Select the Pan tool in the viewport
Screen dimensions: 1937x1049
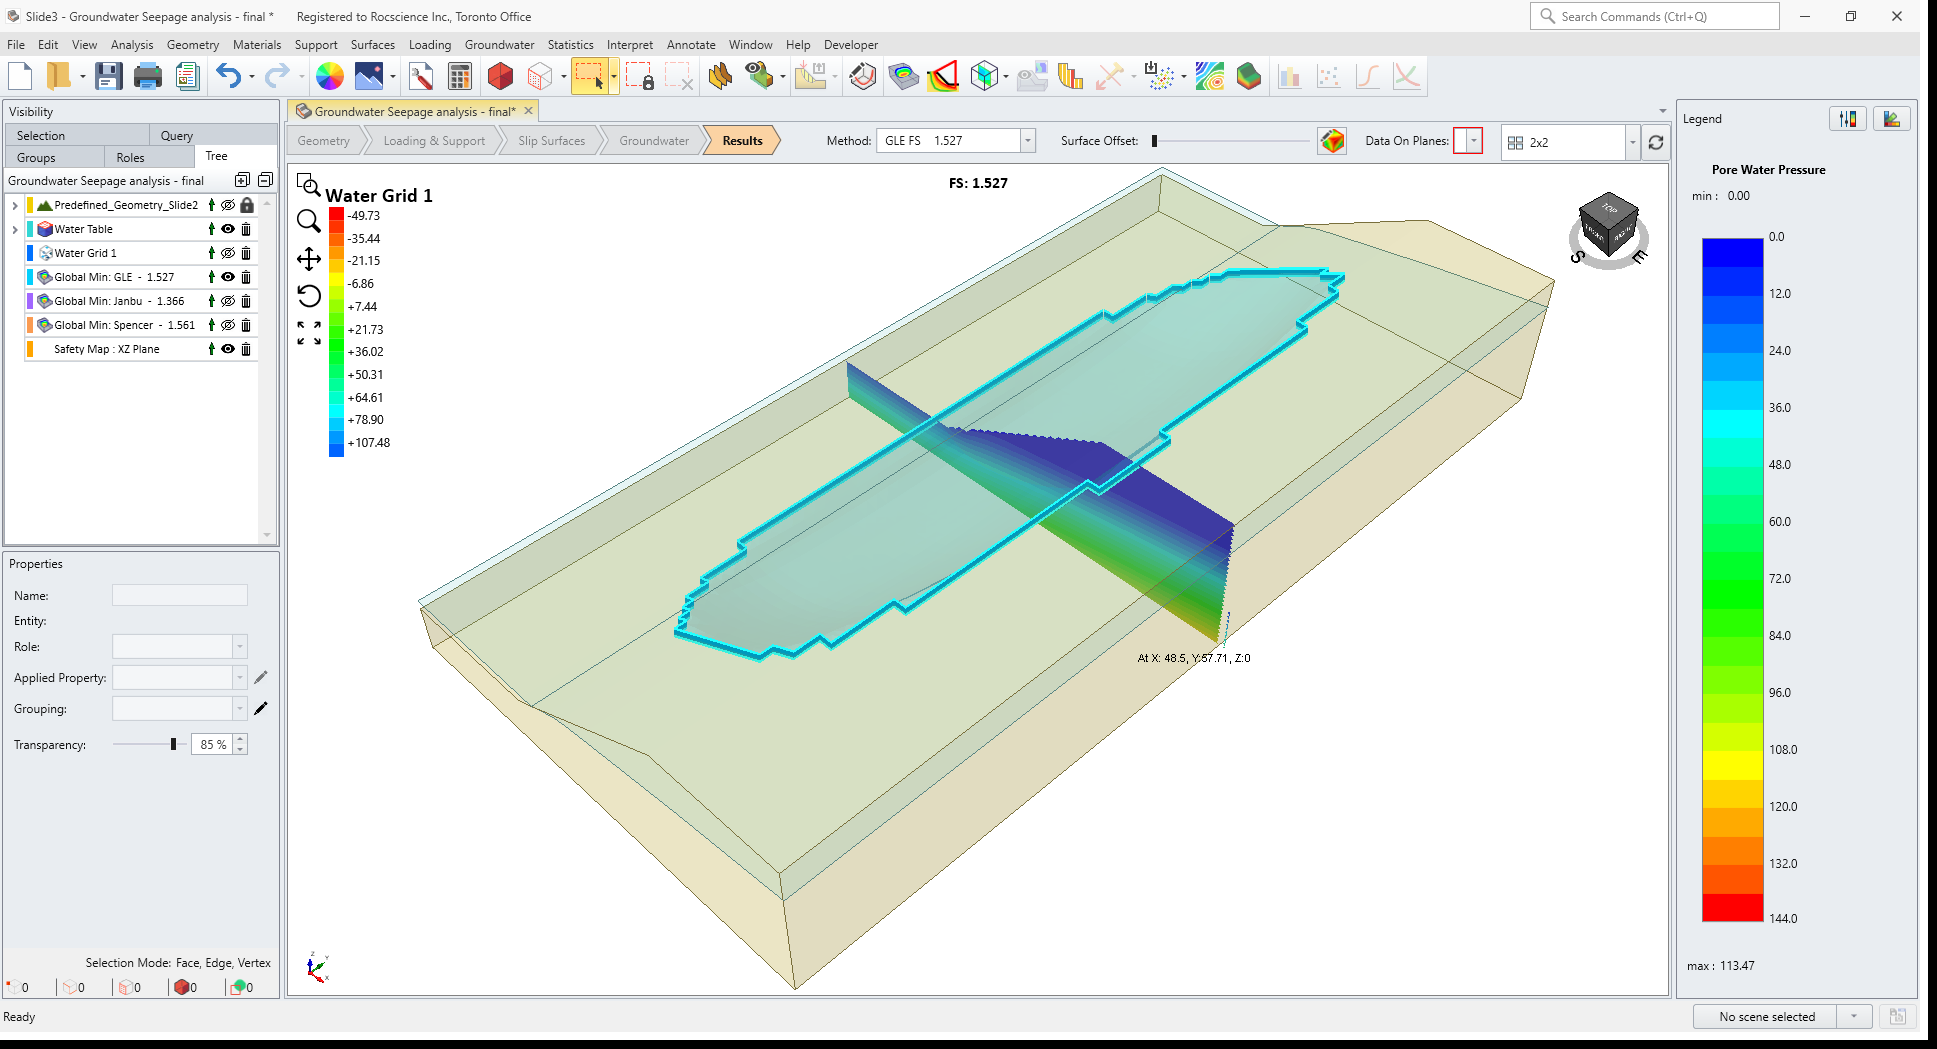308,258
